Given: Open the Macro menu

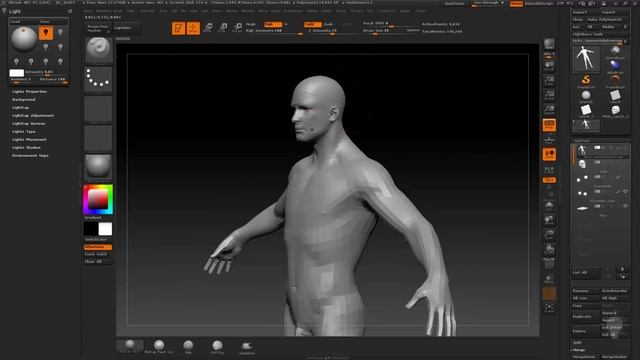Looking at the screenshot, I should click(217, 11).
